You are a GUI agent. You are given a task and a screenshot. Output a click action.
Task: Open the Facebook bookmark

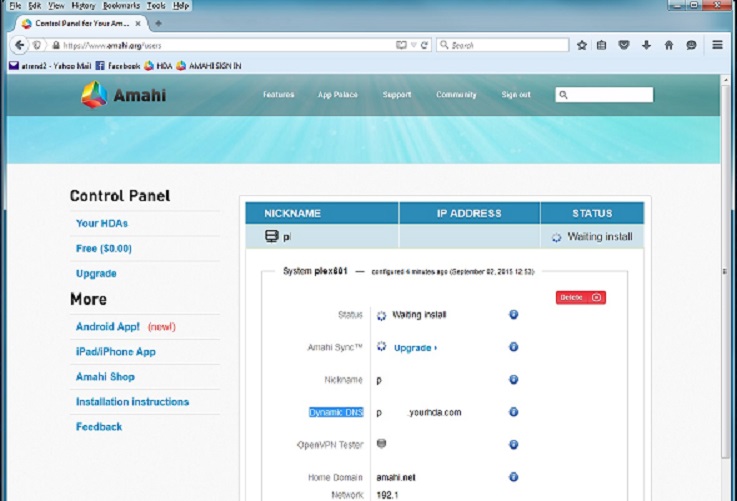(x=118, y=66)
